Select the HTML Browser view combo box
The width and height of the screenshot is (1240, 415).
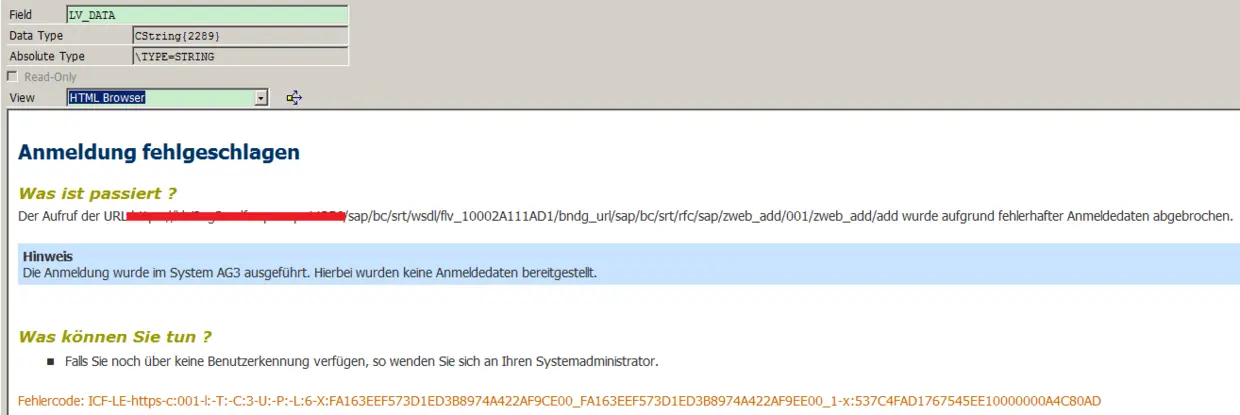(168, 97)
